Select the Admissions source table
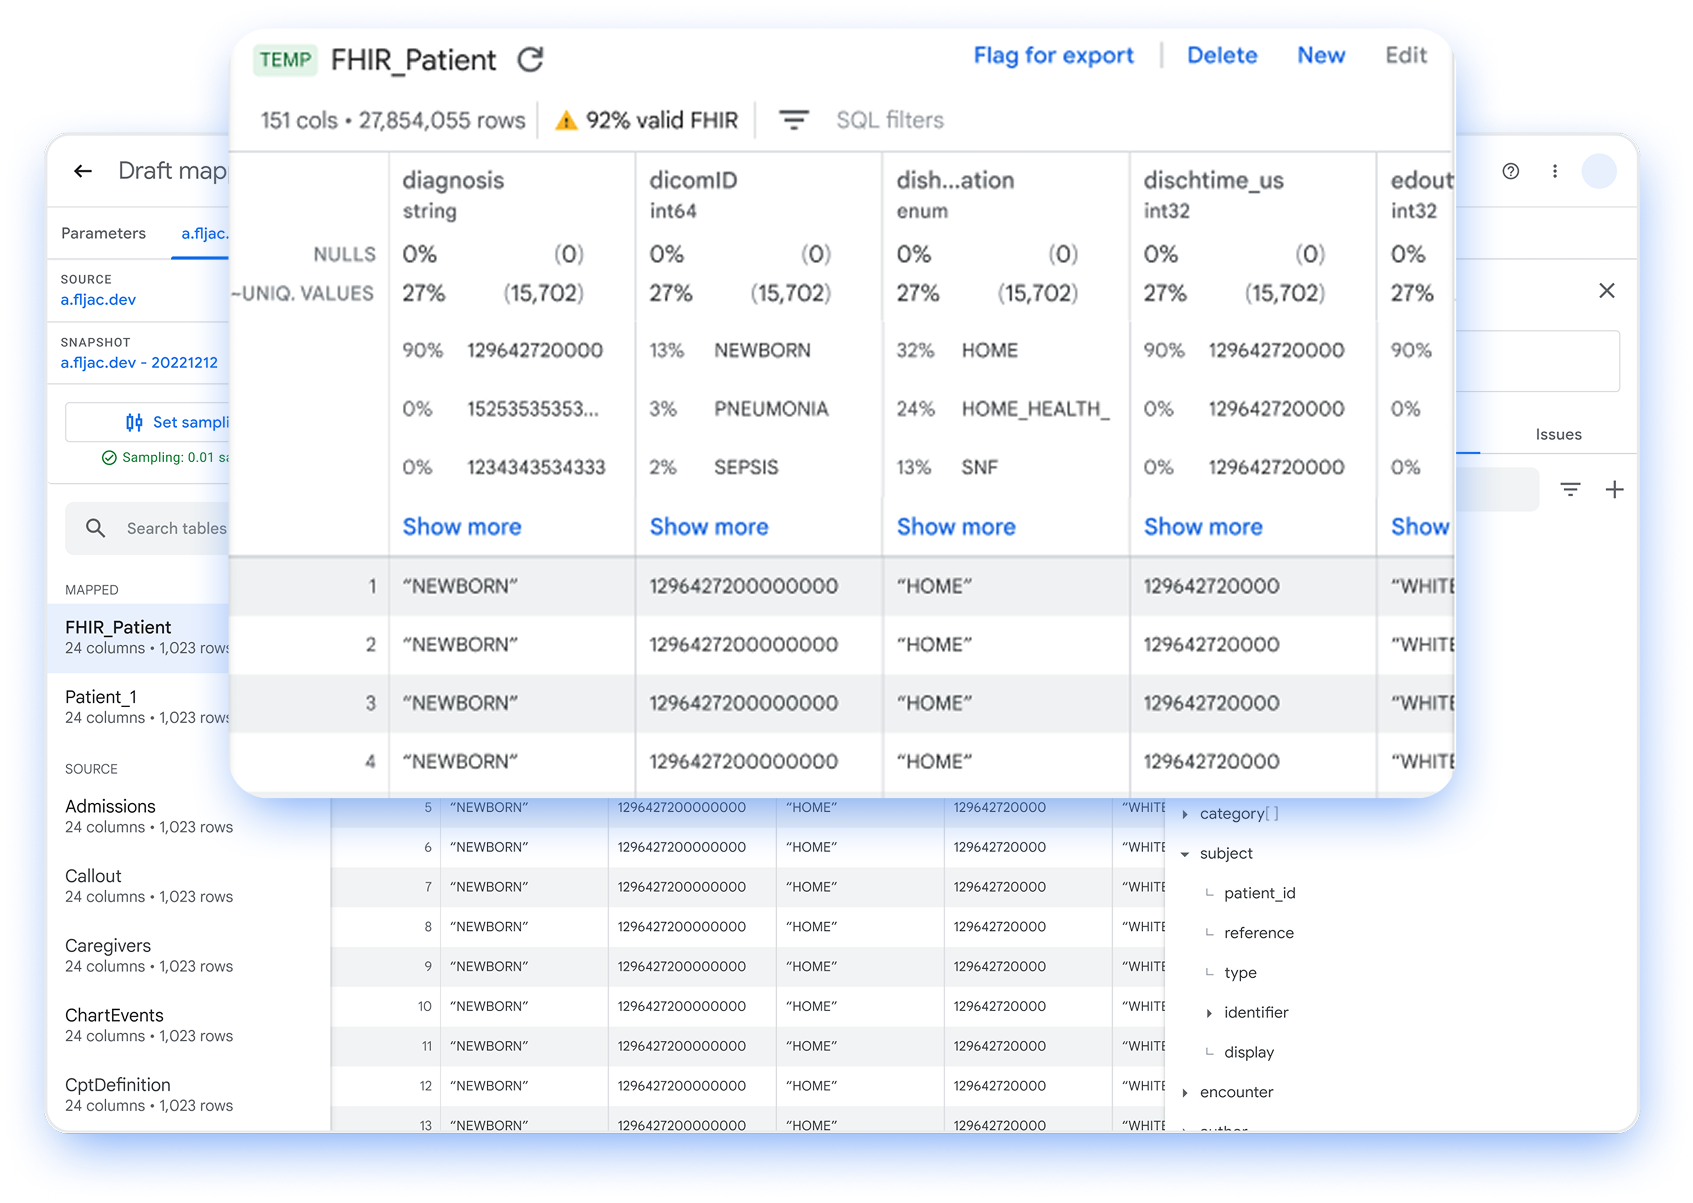 (189, 816)
